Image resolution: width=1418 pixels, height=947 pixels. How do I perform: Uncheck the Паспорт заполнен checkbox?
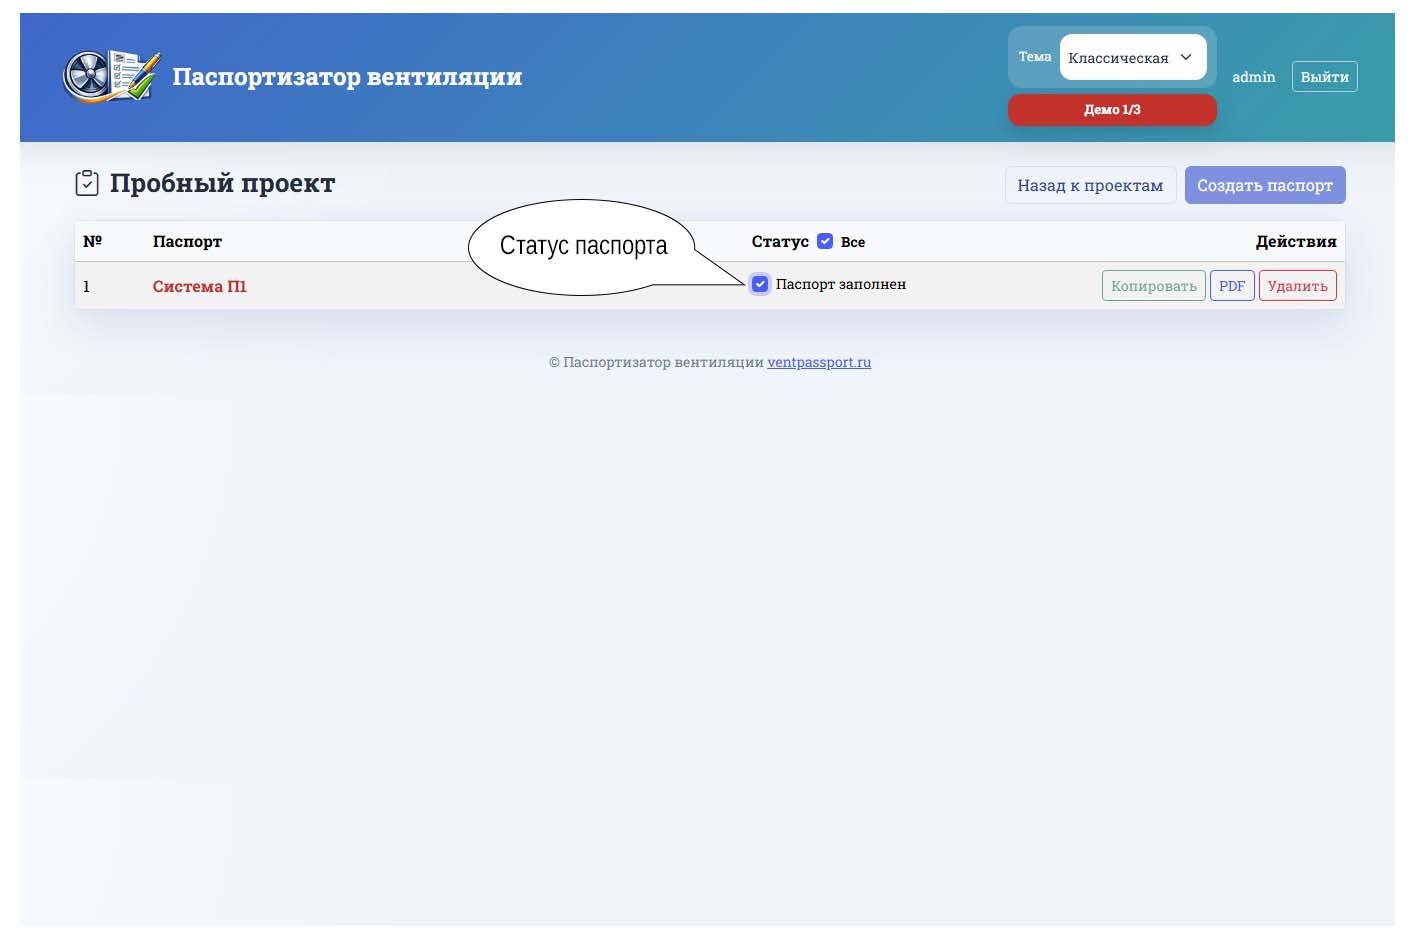click(760, 284)
